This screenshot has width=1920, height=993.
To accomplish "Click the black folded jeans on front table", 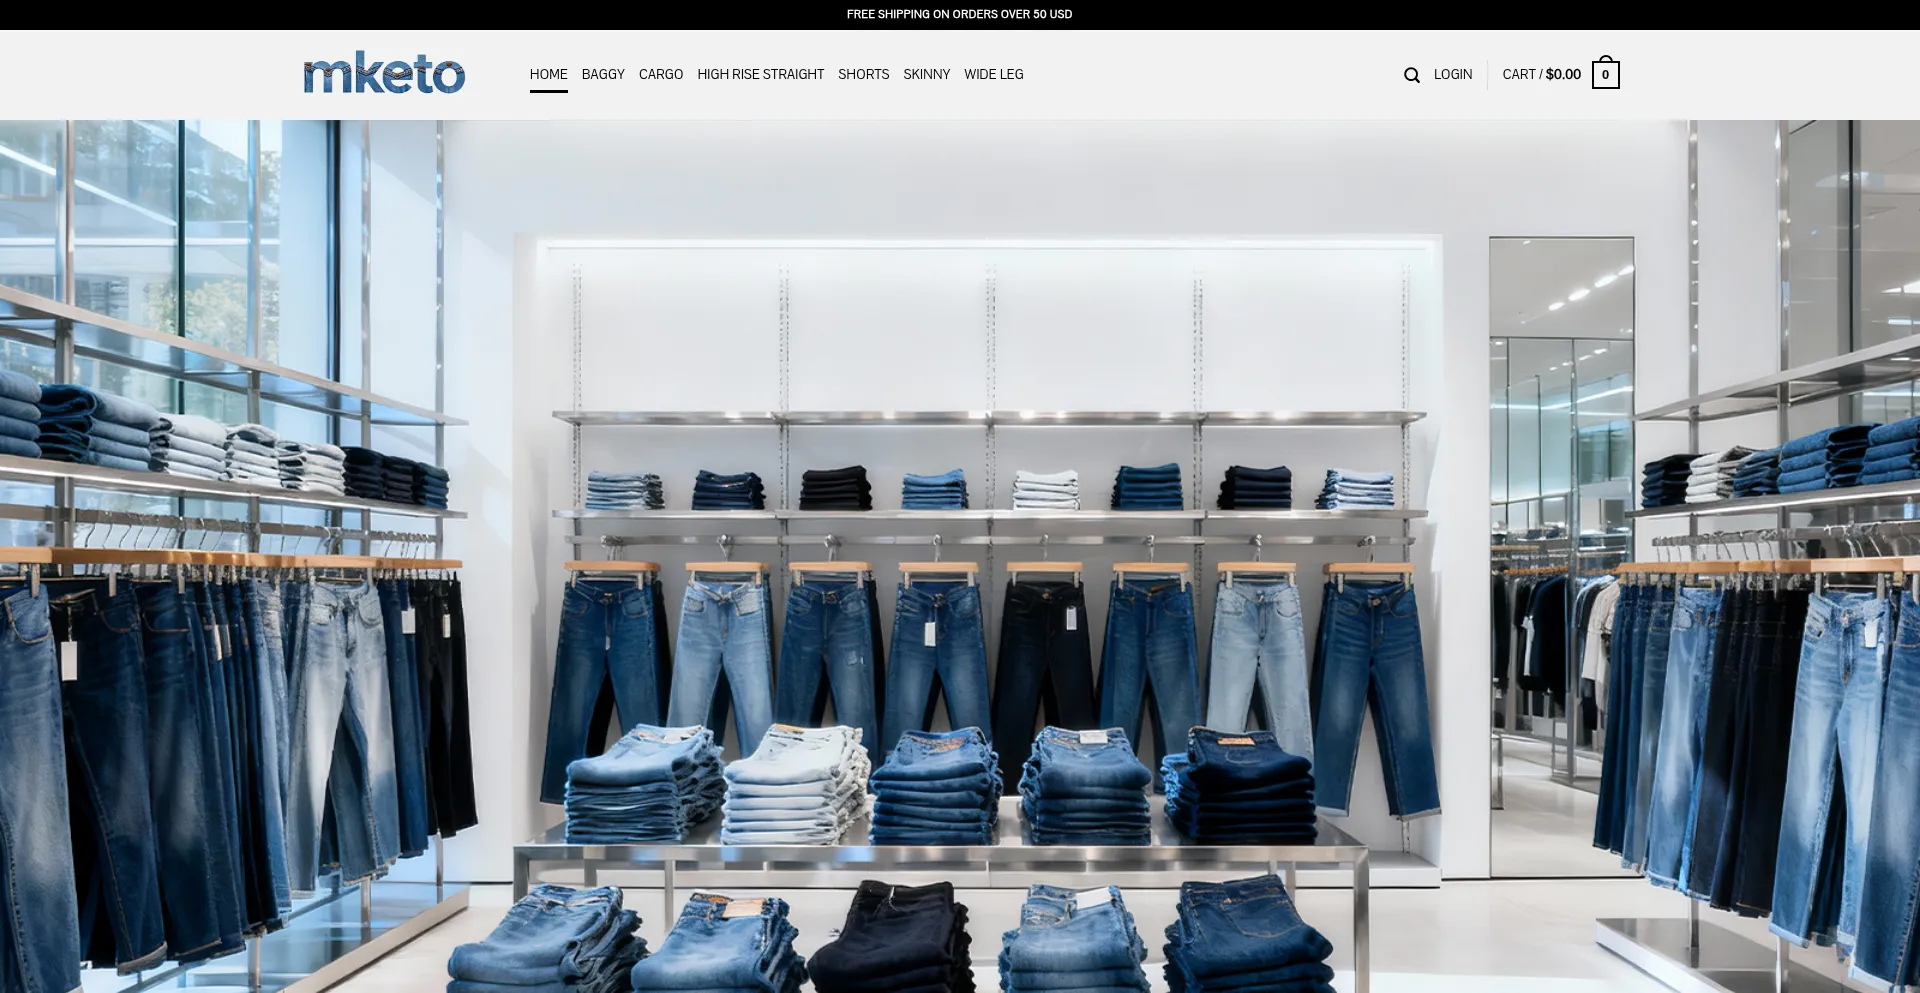I will pyautogui.click(x=895, y=935).
